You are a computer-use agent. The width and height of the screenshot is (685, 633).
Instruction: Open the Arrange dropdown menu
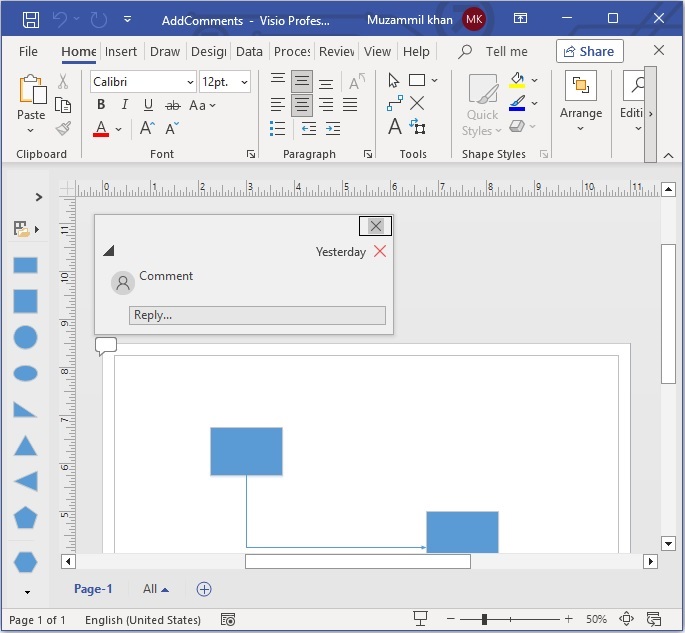point(581,99)
